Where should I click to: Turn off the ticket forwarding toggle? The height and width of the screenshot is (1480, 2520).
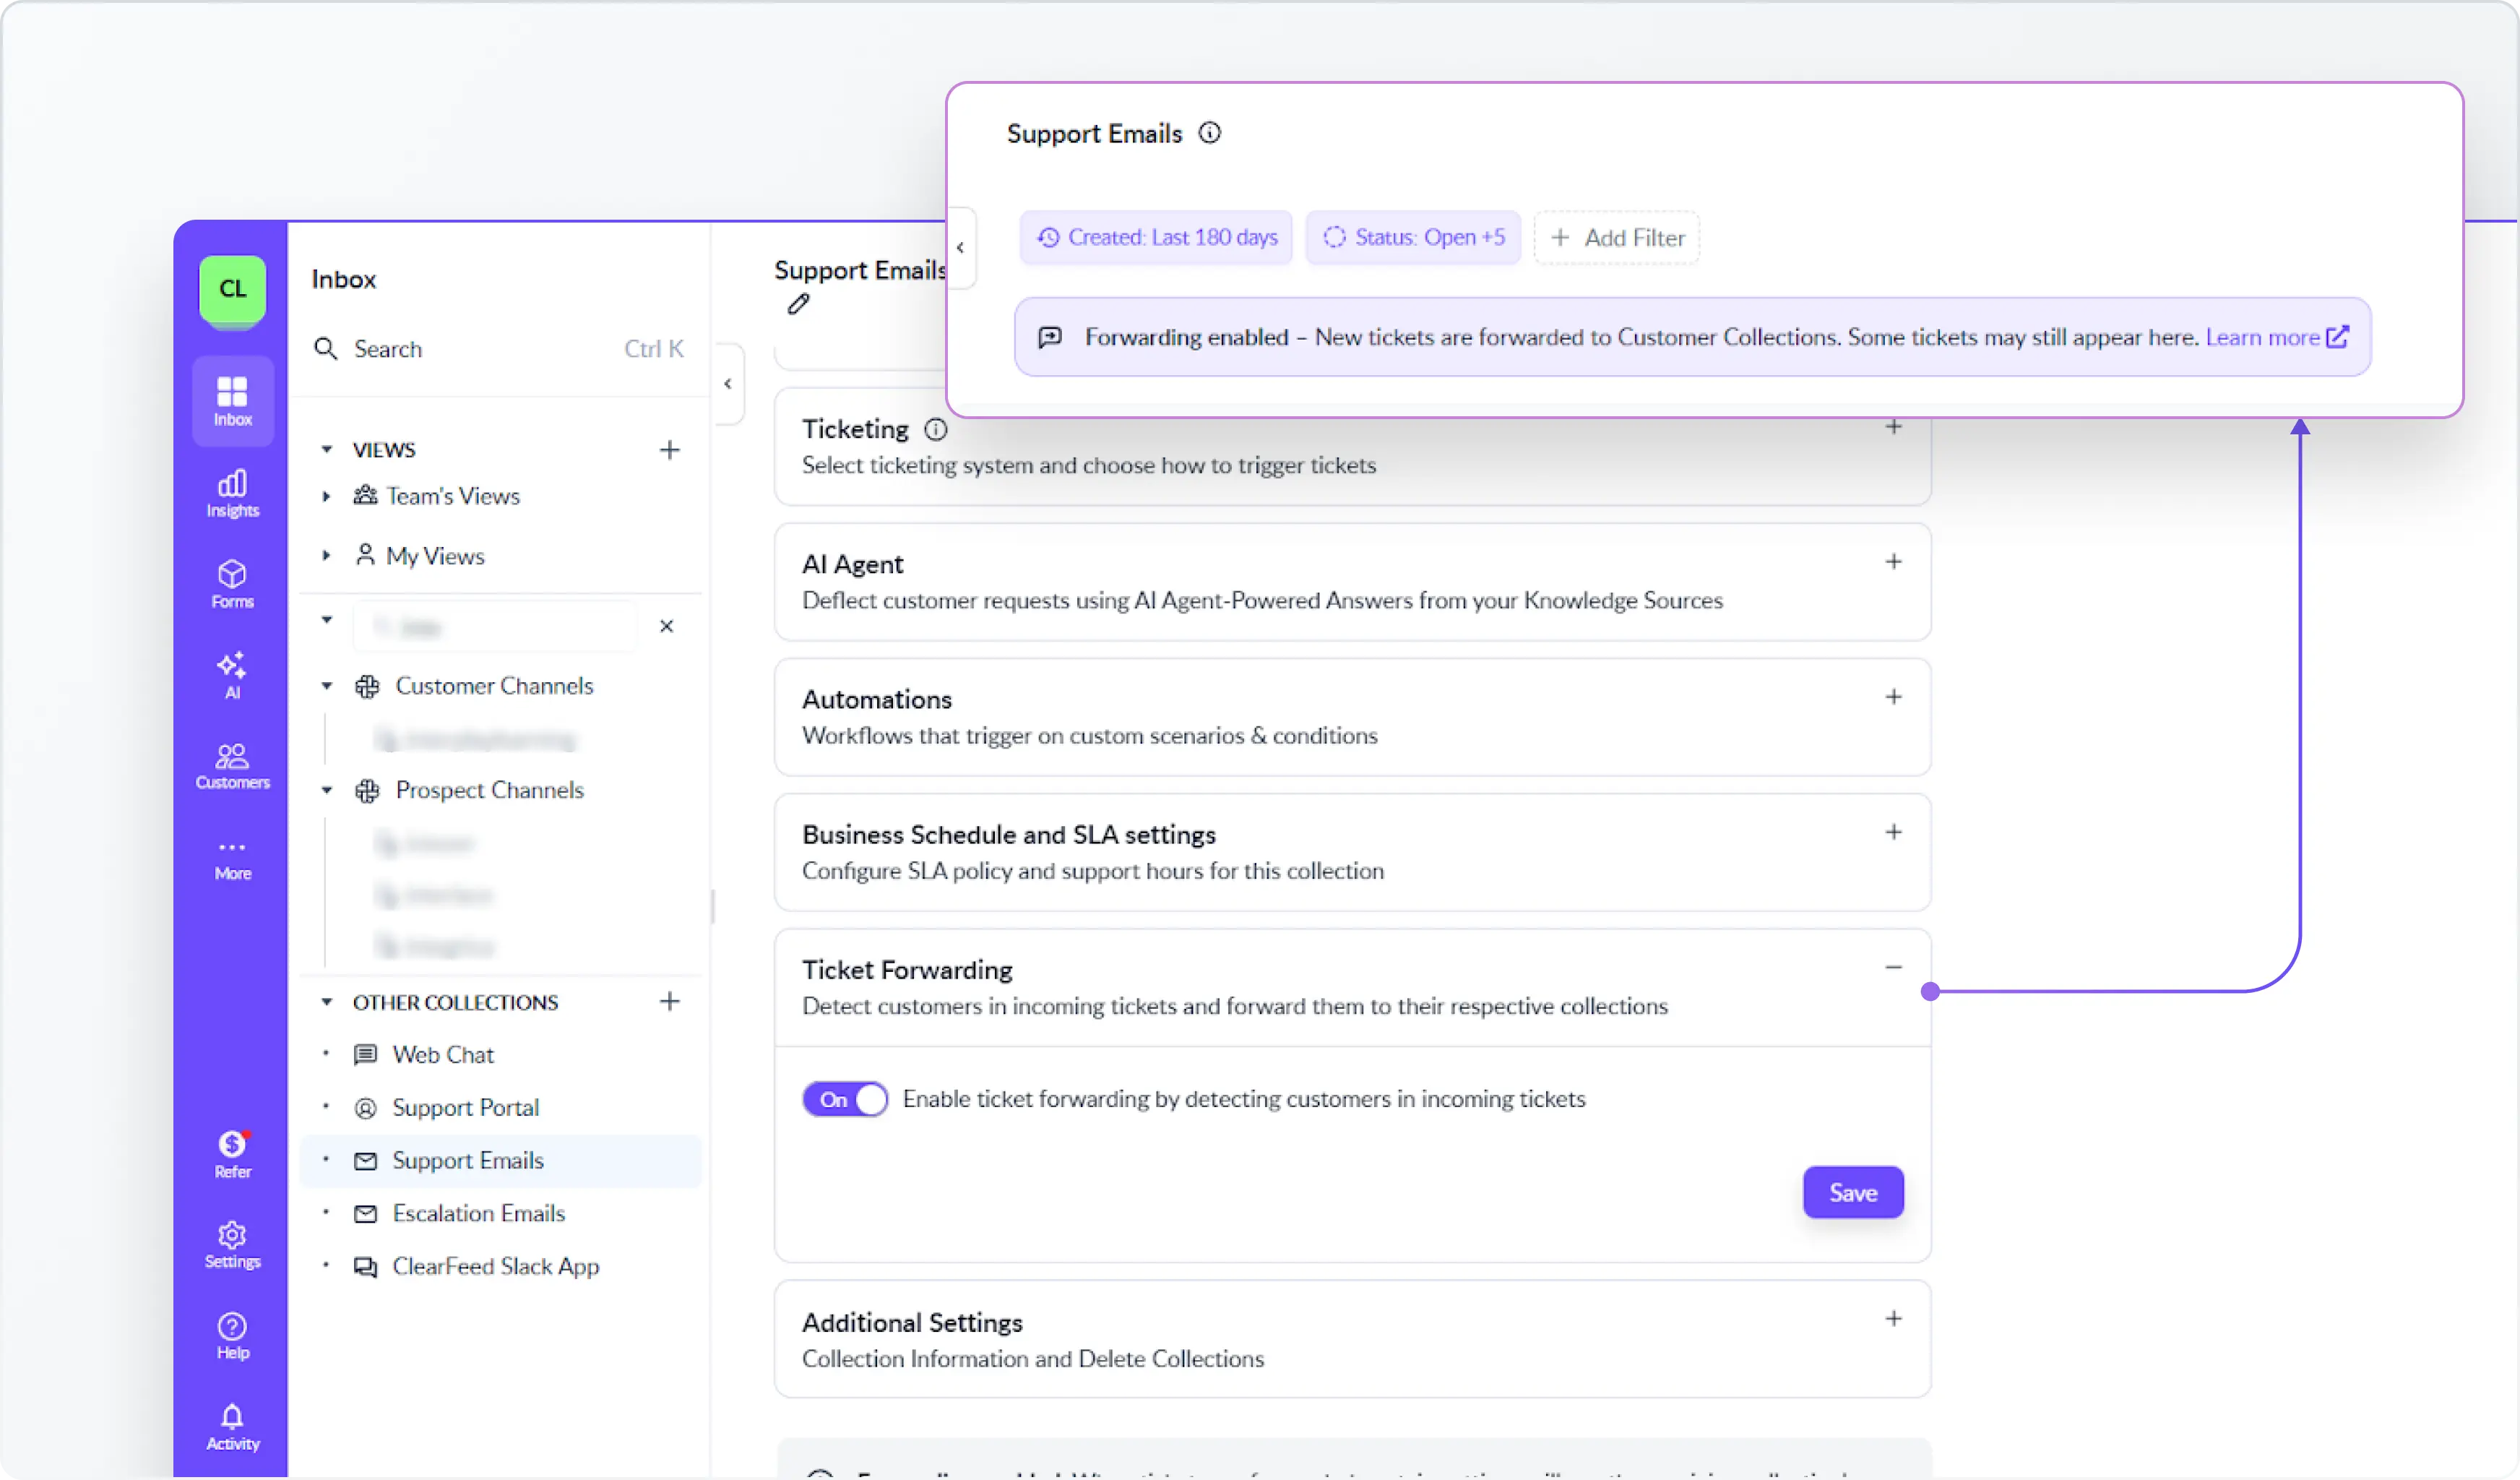845,1099
